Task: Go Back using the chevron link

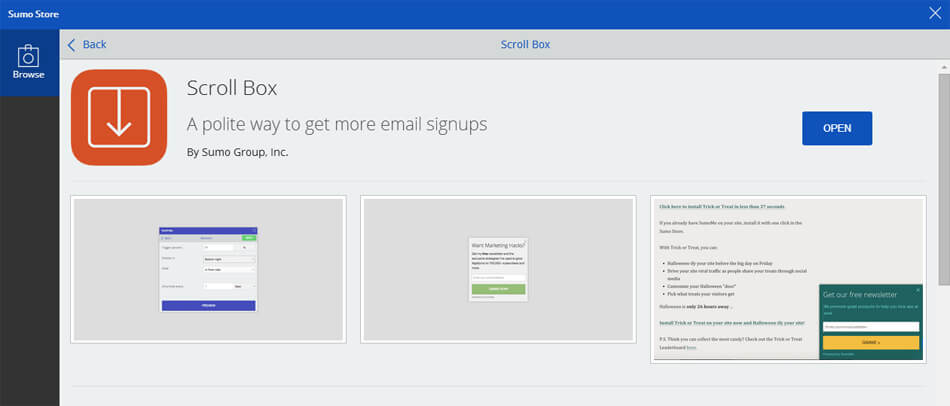Action: (87, 44)
